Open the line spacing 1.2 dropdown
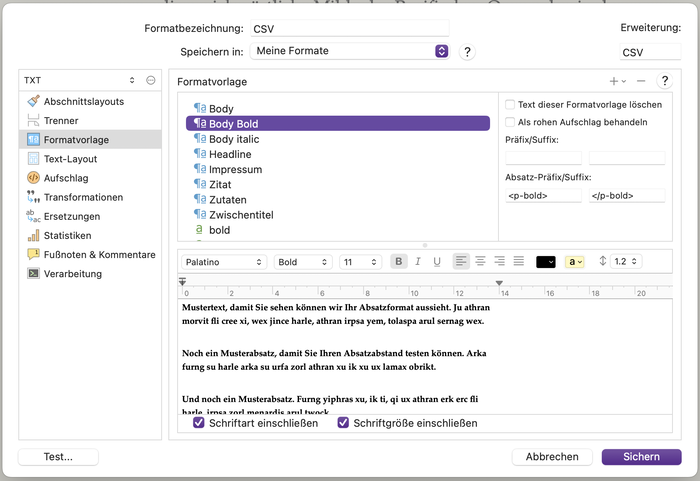700x481 pixels. [x=626, y=261]
